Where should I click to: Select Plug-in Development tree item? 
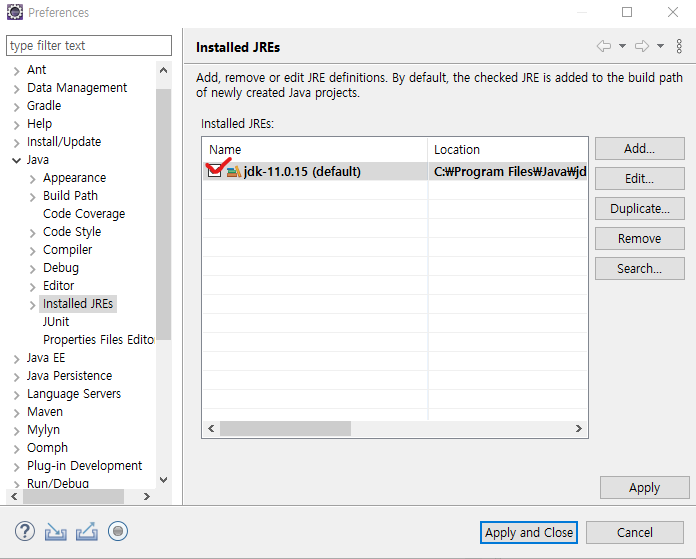[x=84, y=466]
